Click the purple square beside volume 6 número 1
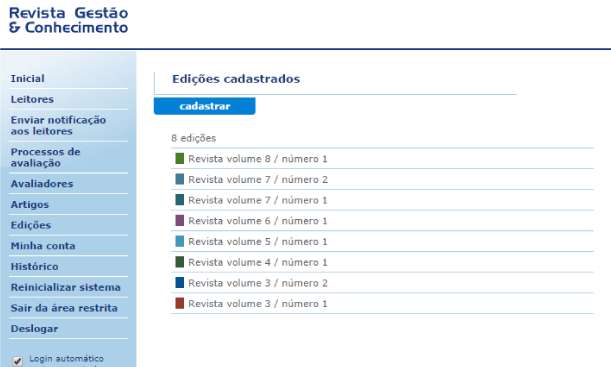The image size is (611, 367). pyautogui.click(x=180, y=221)
